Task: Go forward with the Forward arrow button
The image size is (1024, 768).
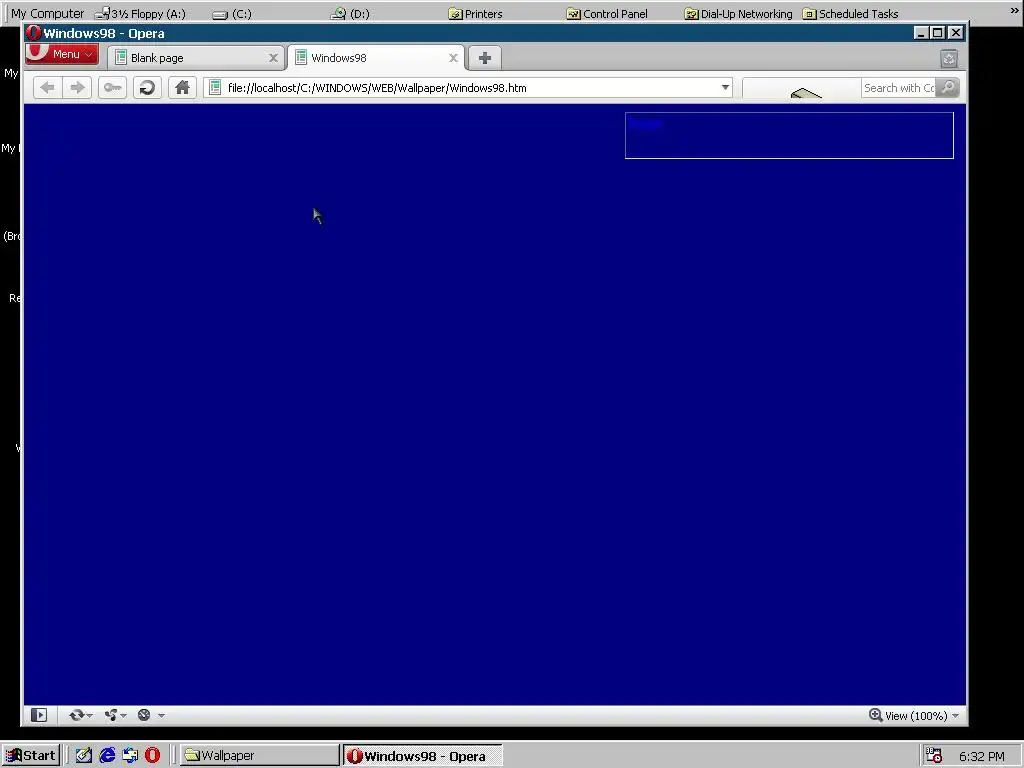Action: (x=77, y=88)
